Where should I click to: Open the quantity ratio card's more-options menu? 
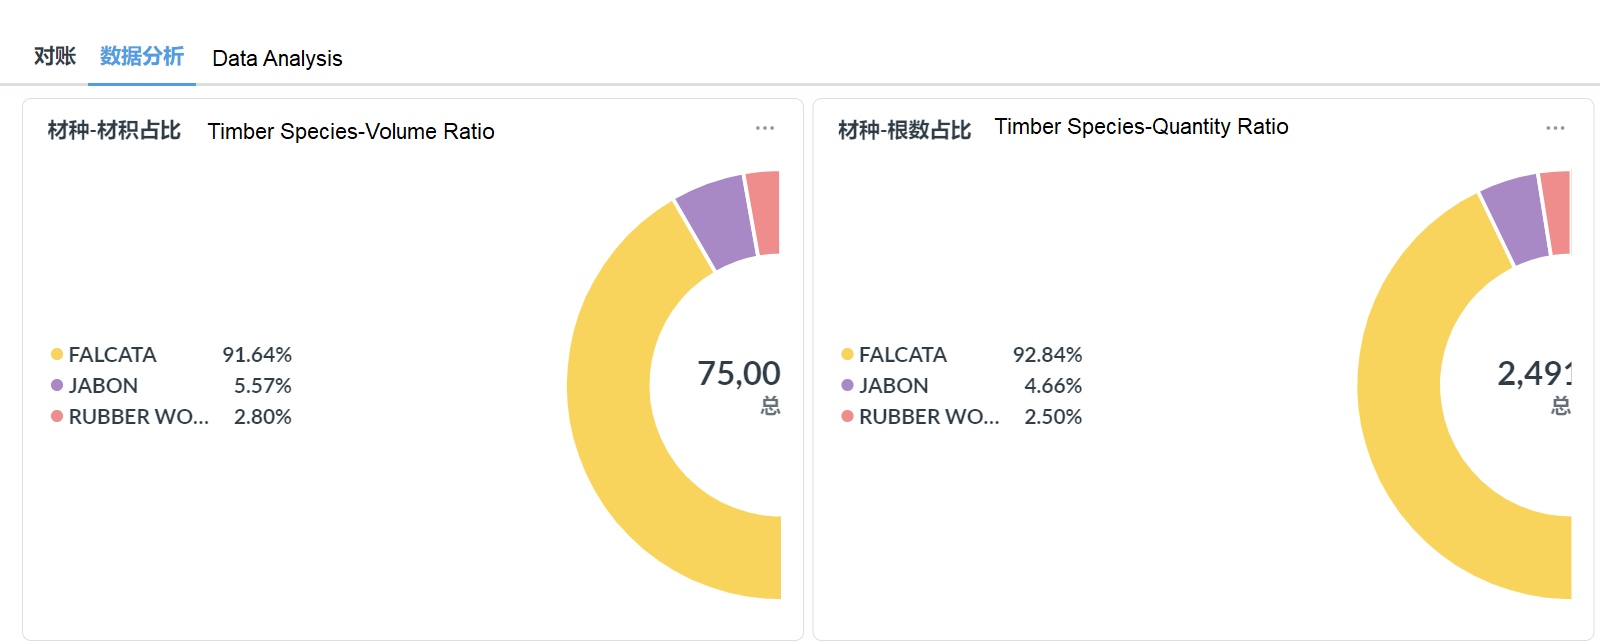tap(1555, 128)
